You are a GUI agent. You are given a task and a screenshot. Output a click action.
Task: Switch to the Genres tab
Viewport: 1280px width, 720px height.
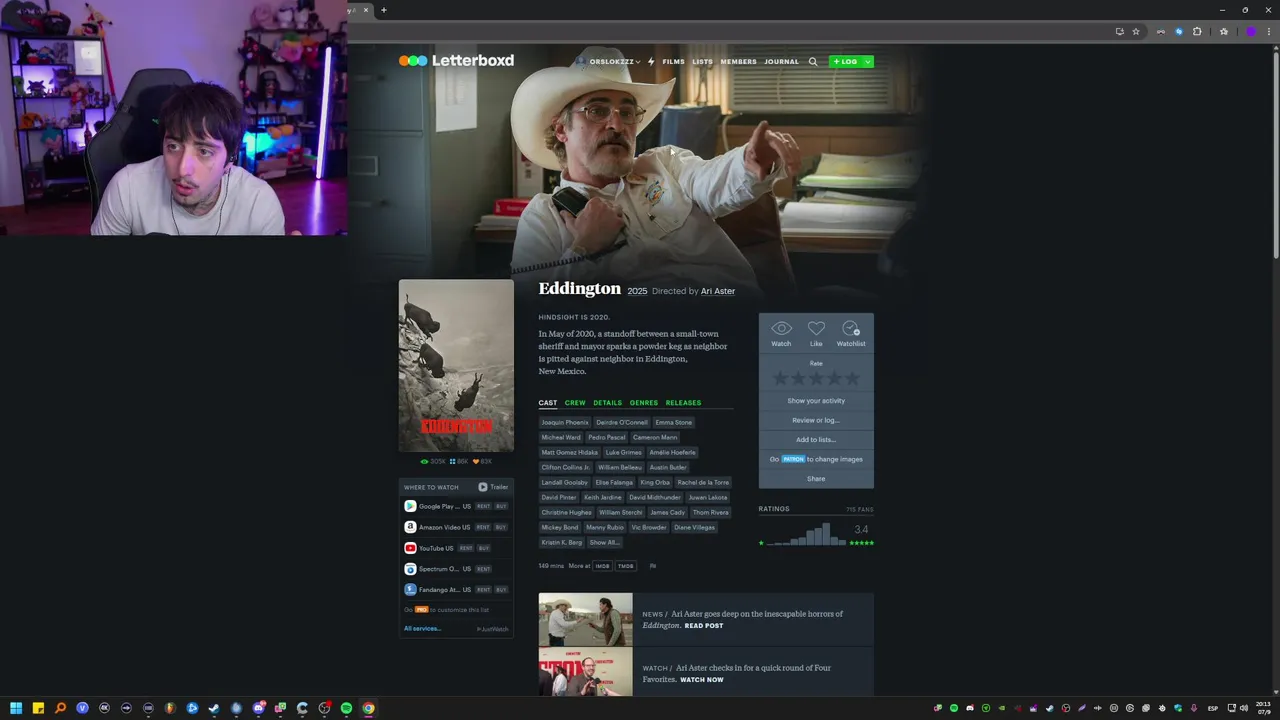(x=644, y=403)
